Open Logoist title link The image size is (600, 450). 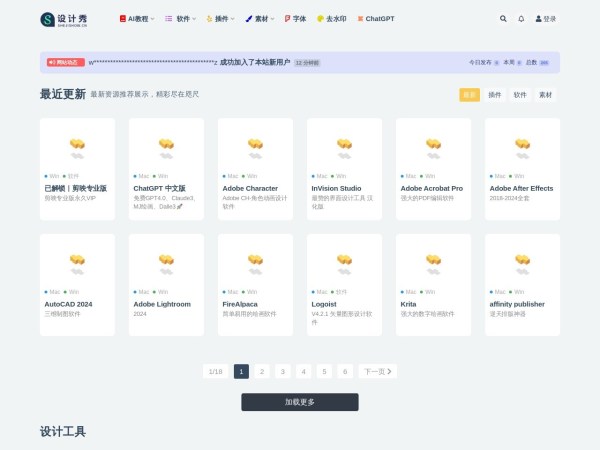324,304
